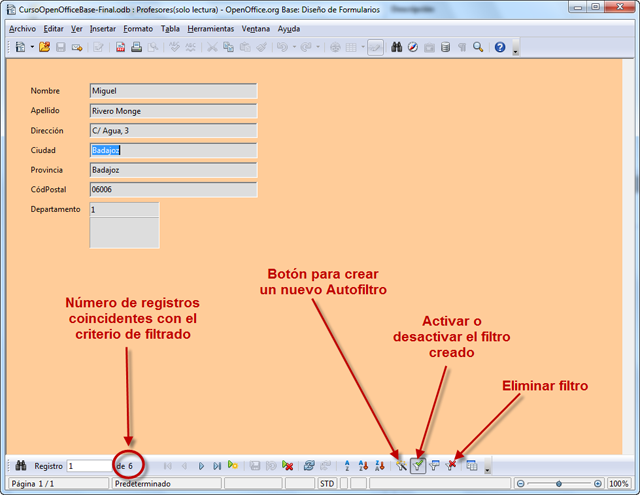
Task: Click the CódPostal field 06006
Action: coord(173,189)
